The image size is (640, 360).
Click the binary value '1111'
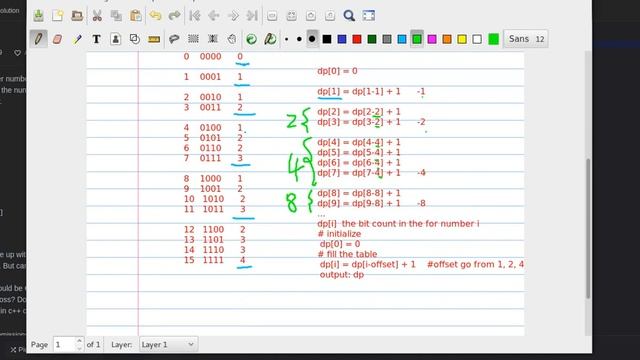coord(213,260)
